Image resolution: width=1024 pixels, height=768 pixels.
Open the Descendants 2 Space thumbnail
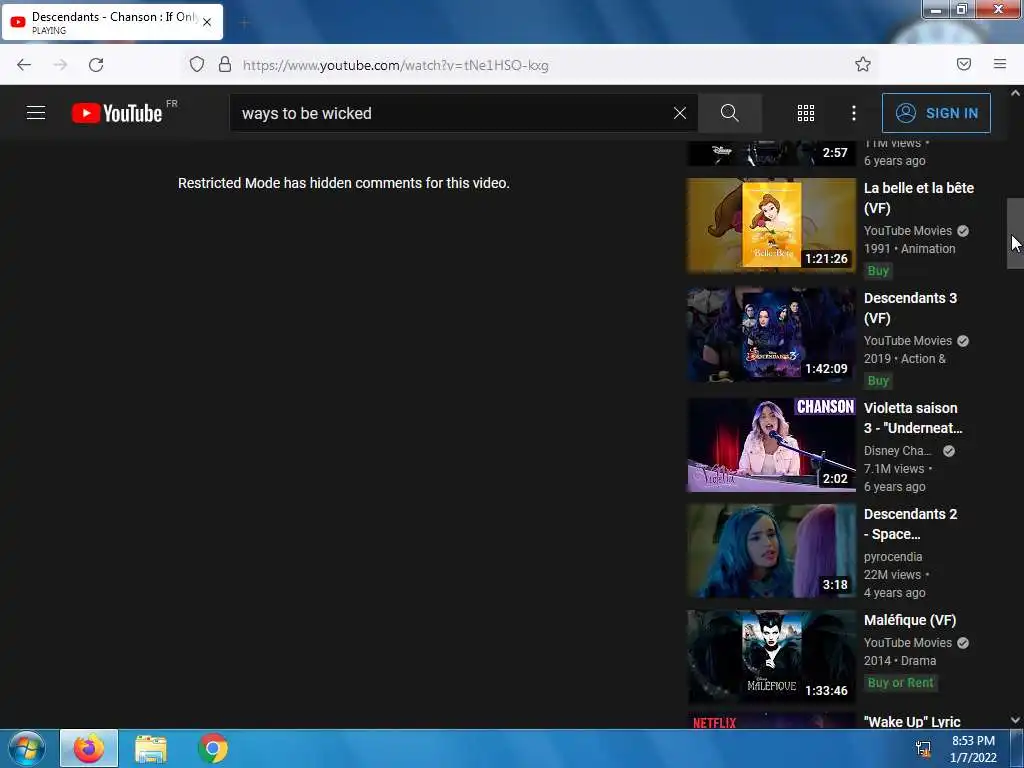click(x=771, y=551)
